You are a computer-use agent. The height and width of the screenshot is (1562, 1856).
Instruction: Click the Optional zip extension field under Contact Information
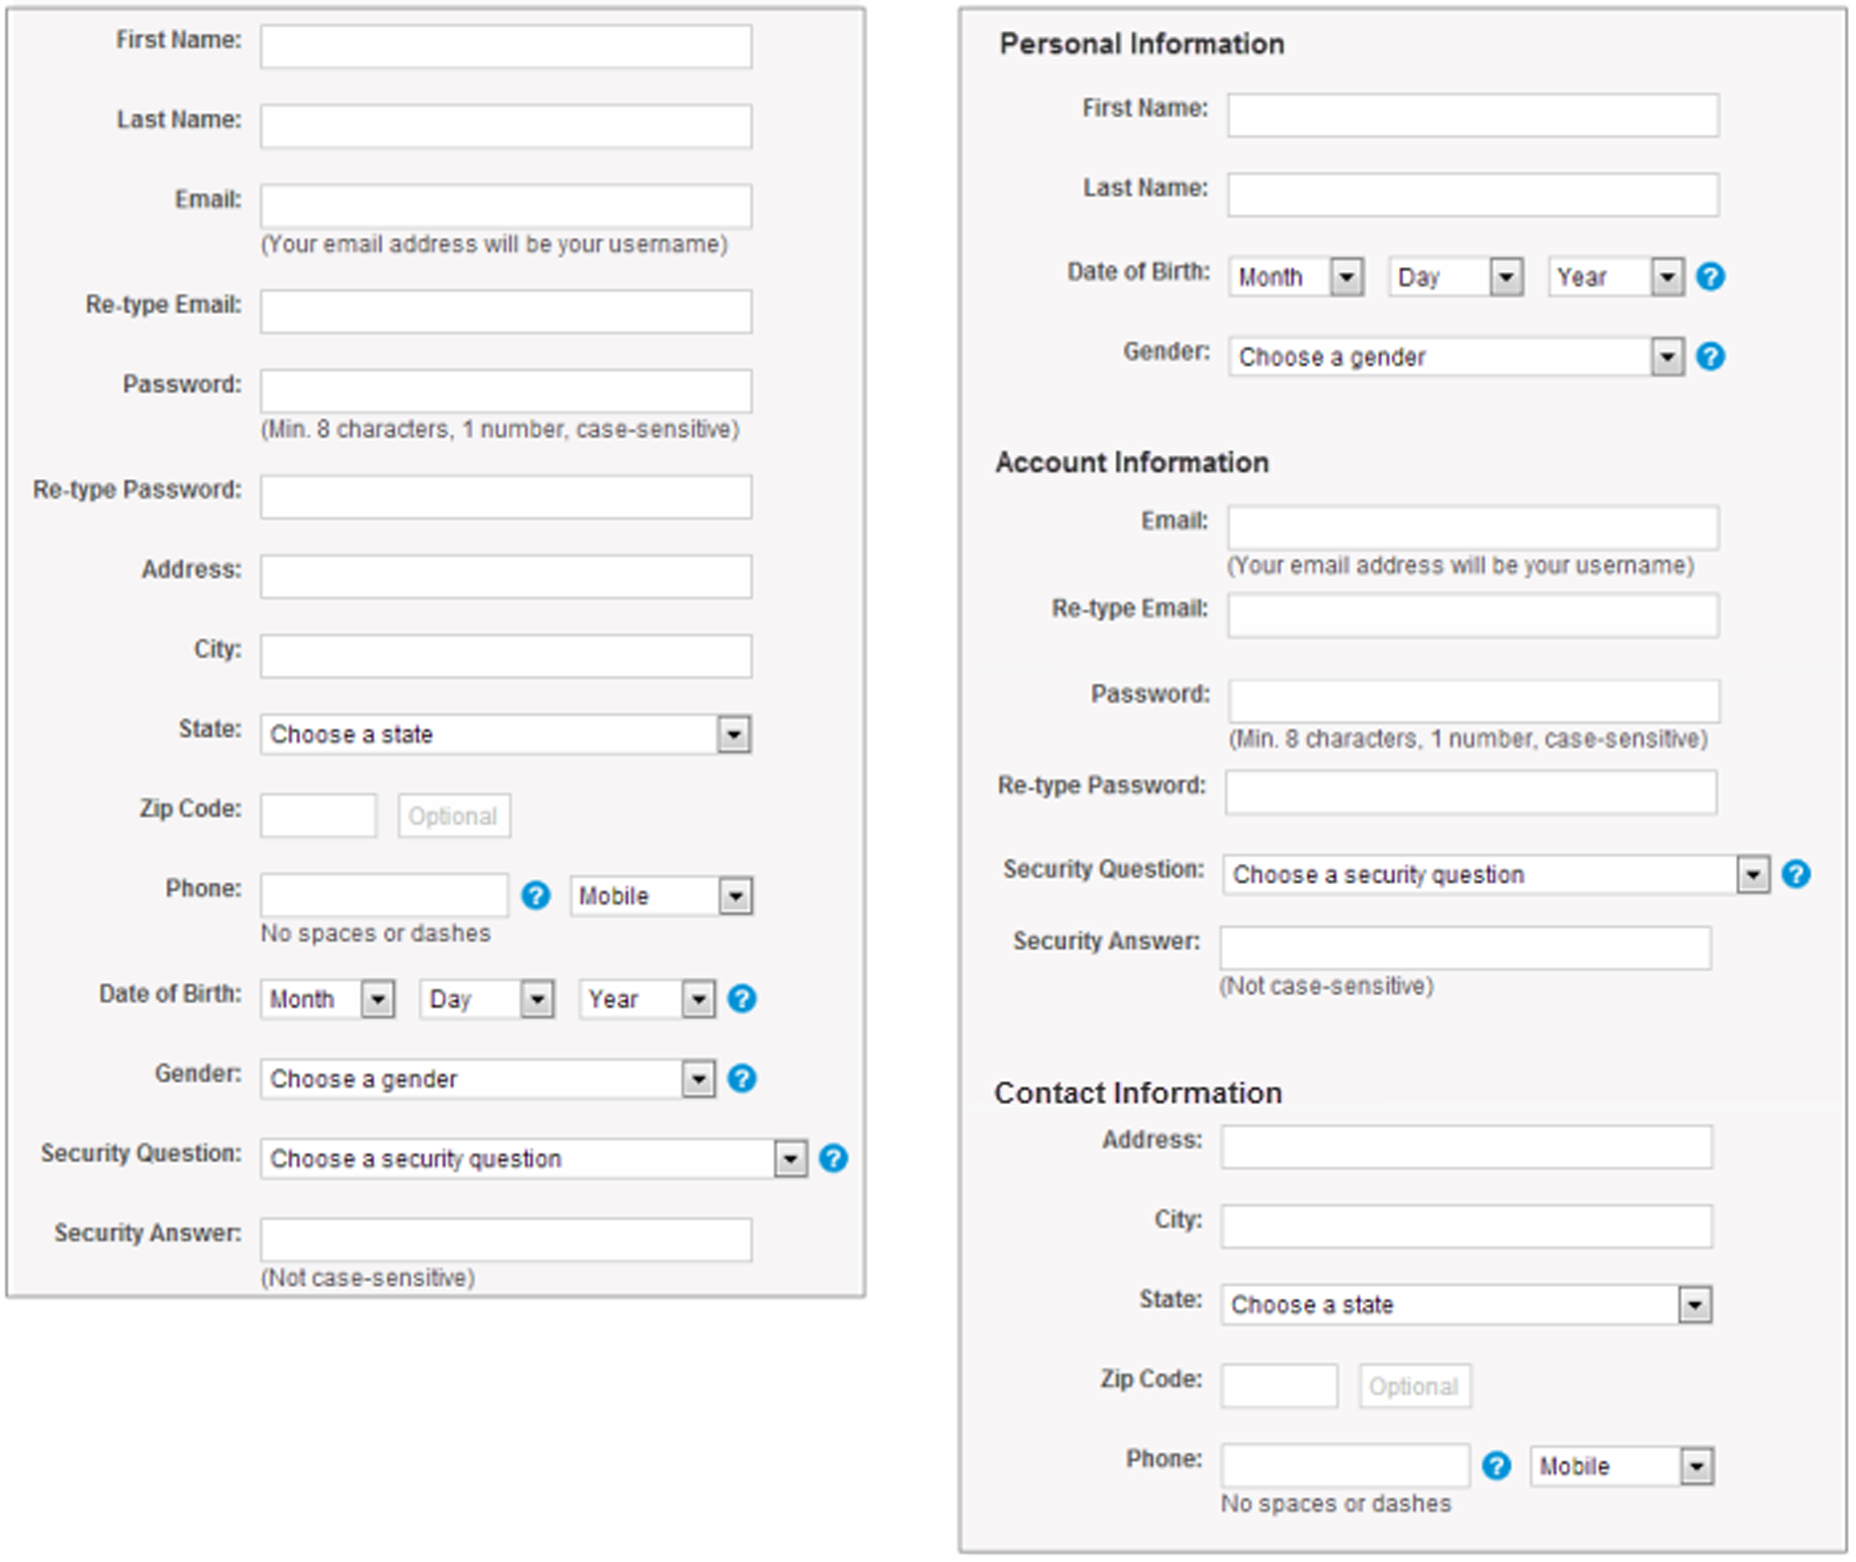pos(1414,1386)
